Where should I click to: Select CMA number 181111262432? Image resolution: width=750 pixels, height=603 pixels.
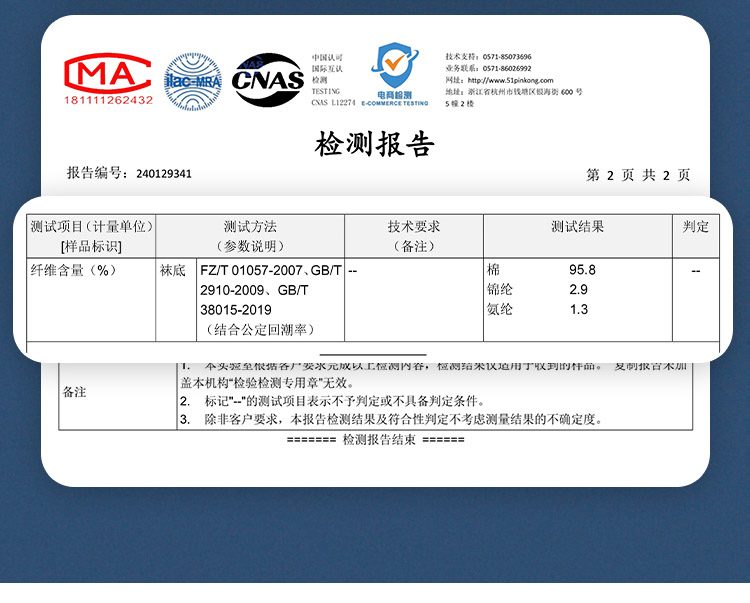[x=109, y=100]
